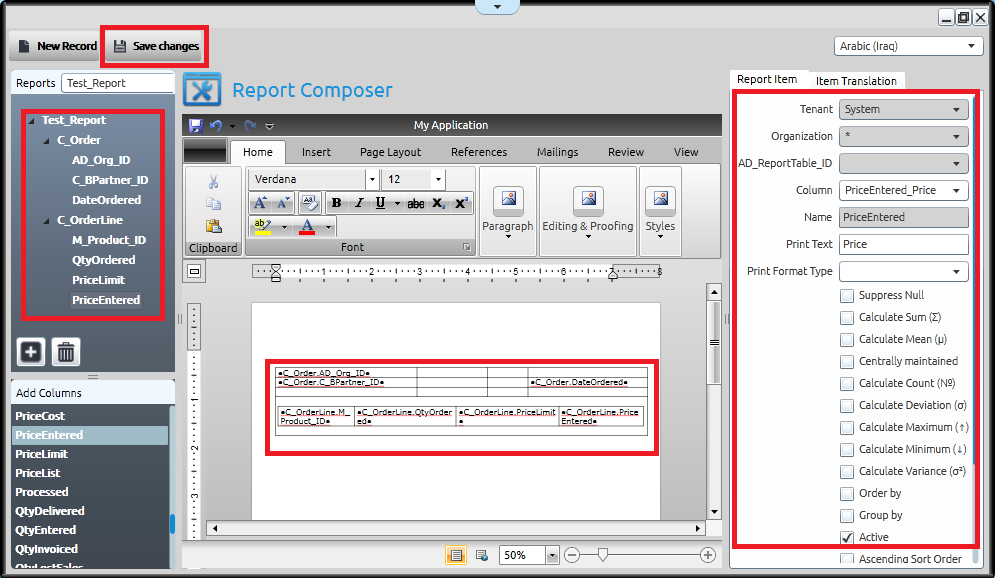Toggle bold formatting in the Font group

point(336,203)
